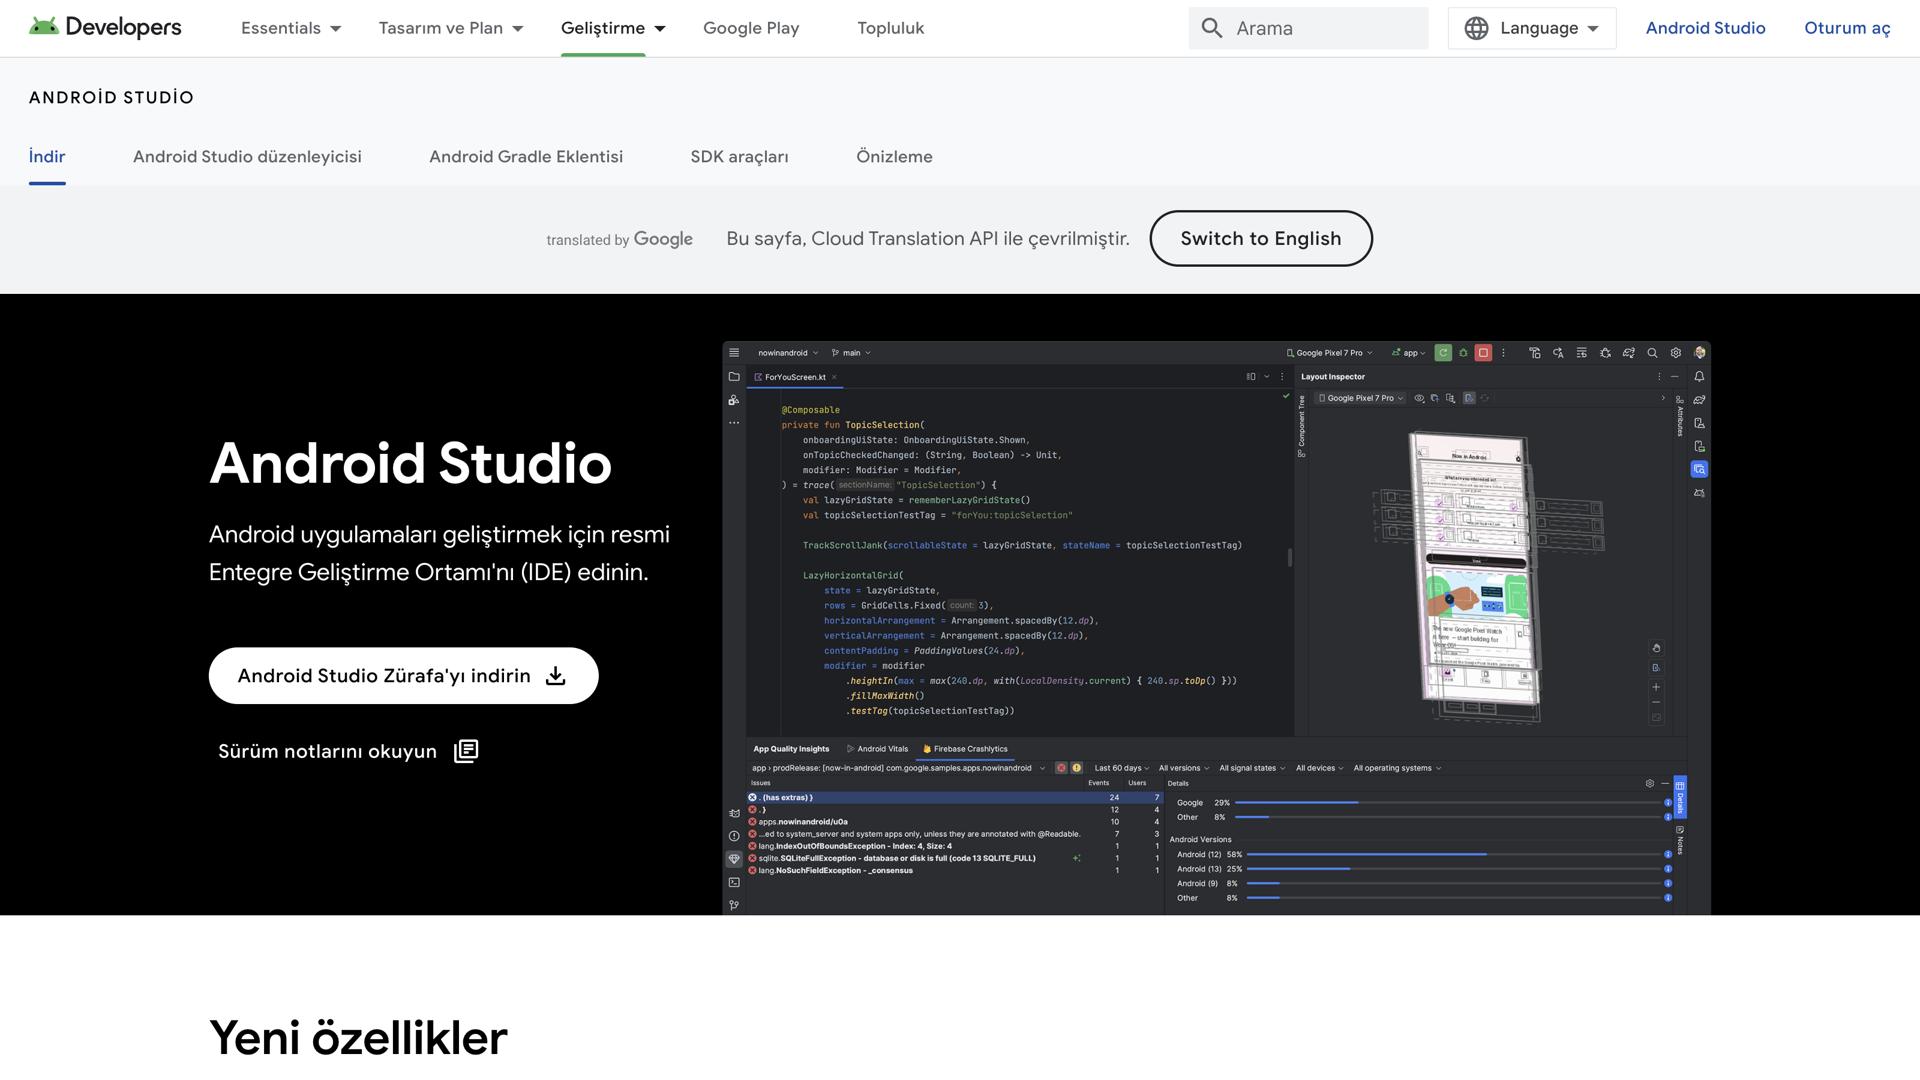Open IDE Settings via the gear icon
The image size is (1920, 1080).
coord(1675,353)
